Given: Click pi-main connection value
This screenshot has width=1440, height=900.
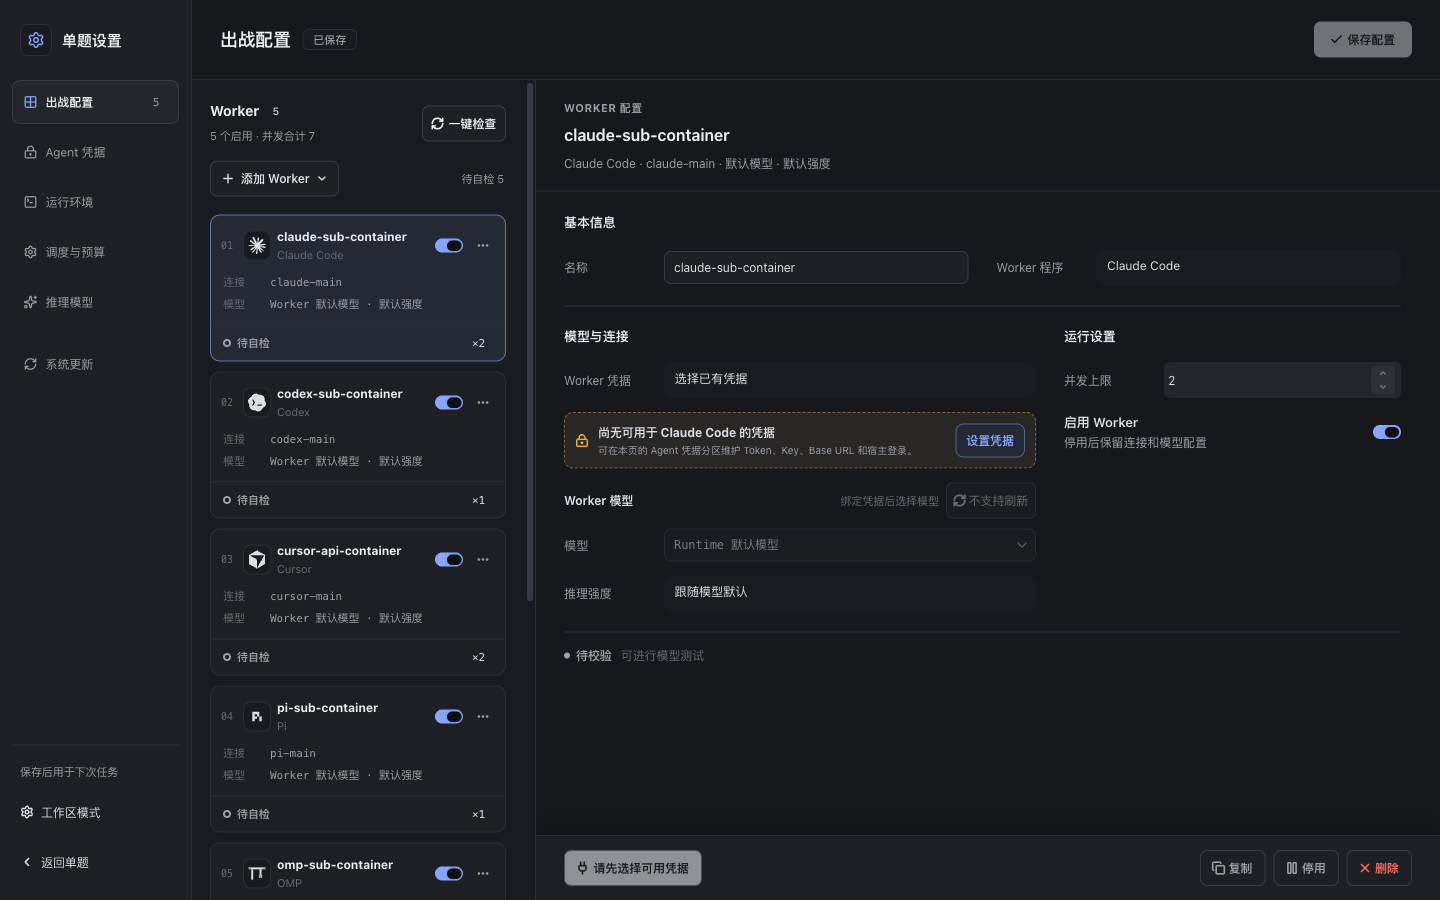Looking at the screenshot, I should point(293,754).
